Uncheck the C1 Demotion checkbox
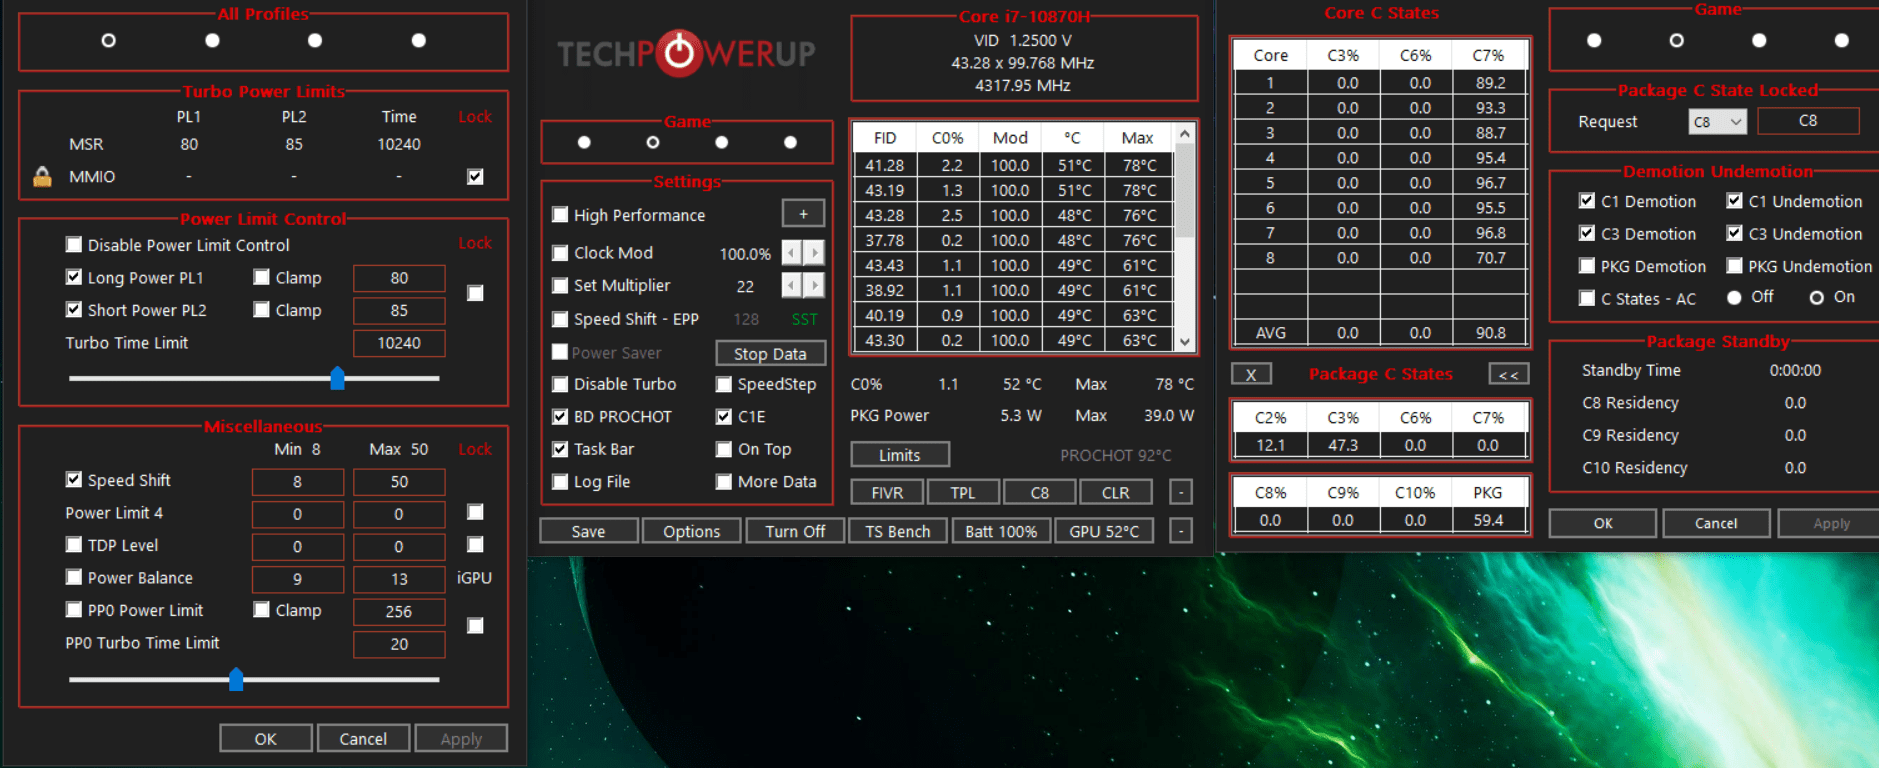Image resolution: width=1879 pixels, height=768 pixels. [x=1587, y=201]
